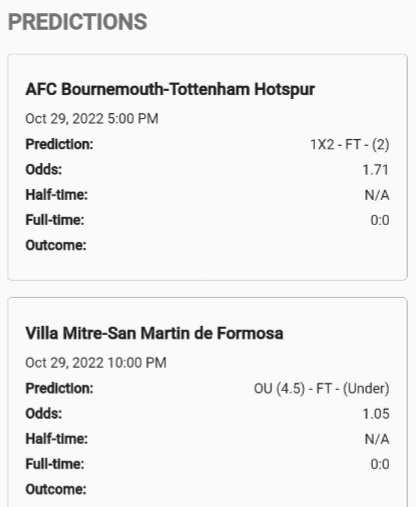
Task: Click the Villa Mitre card's Half-time N/A value
Action: (377, 439)
